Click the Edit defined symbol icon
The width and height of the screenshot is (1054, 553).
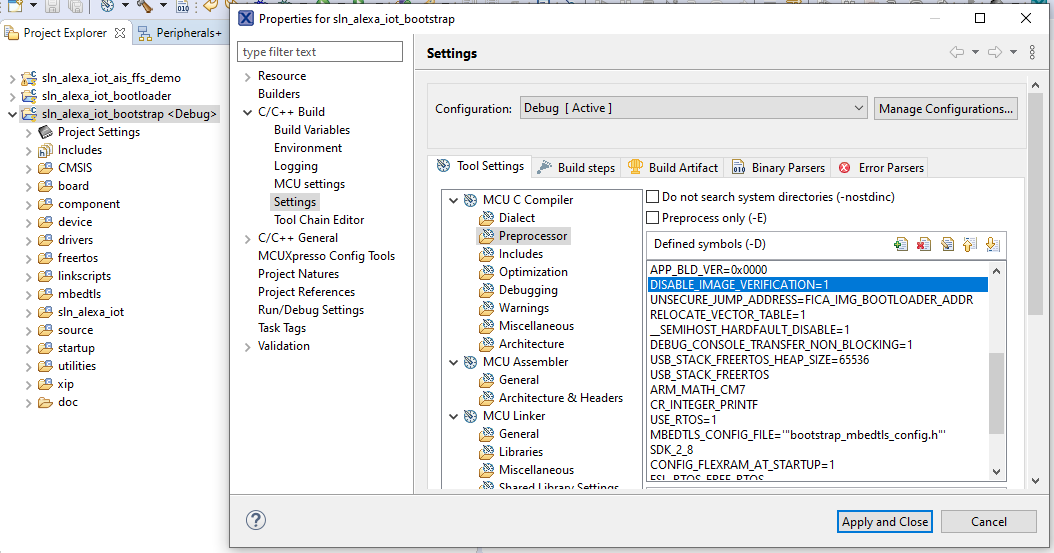pyautogui.click(x=947, y=244)
